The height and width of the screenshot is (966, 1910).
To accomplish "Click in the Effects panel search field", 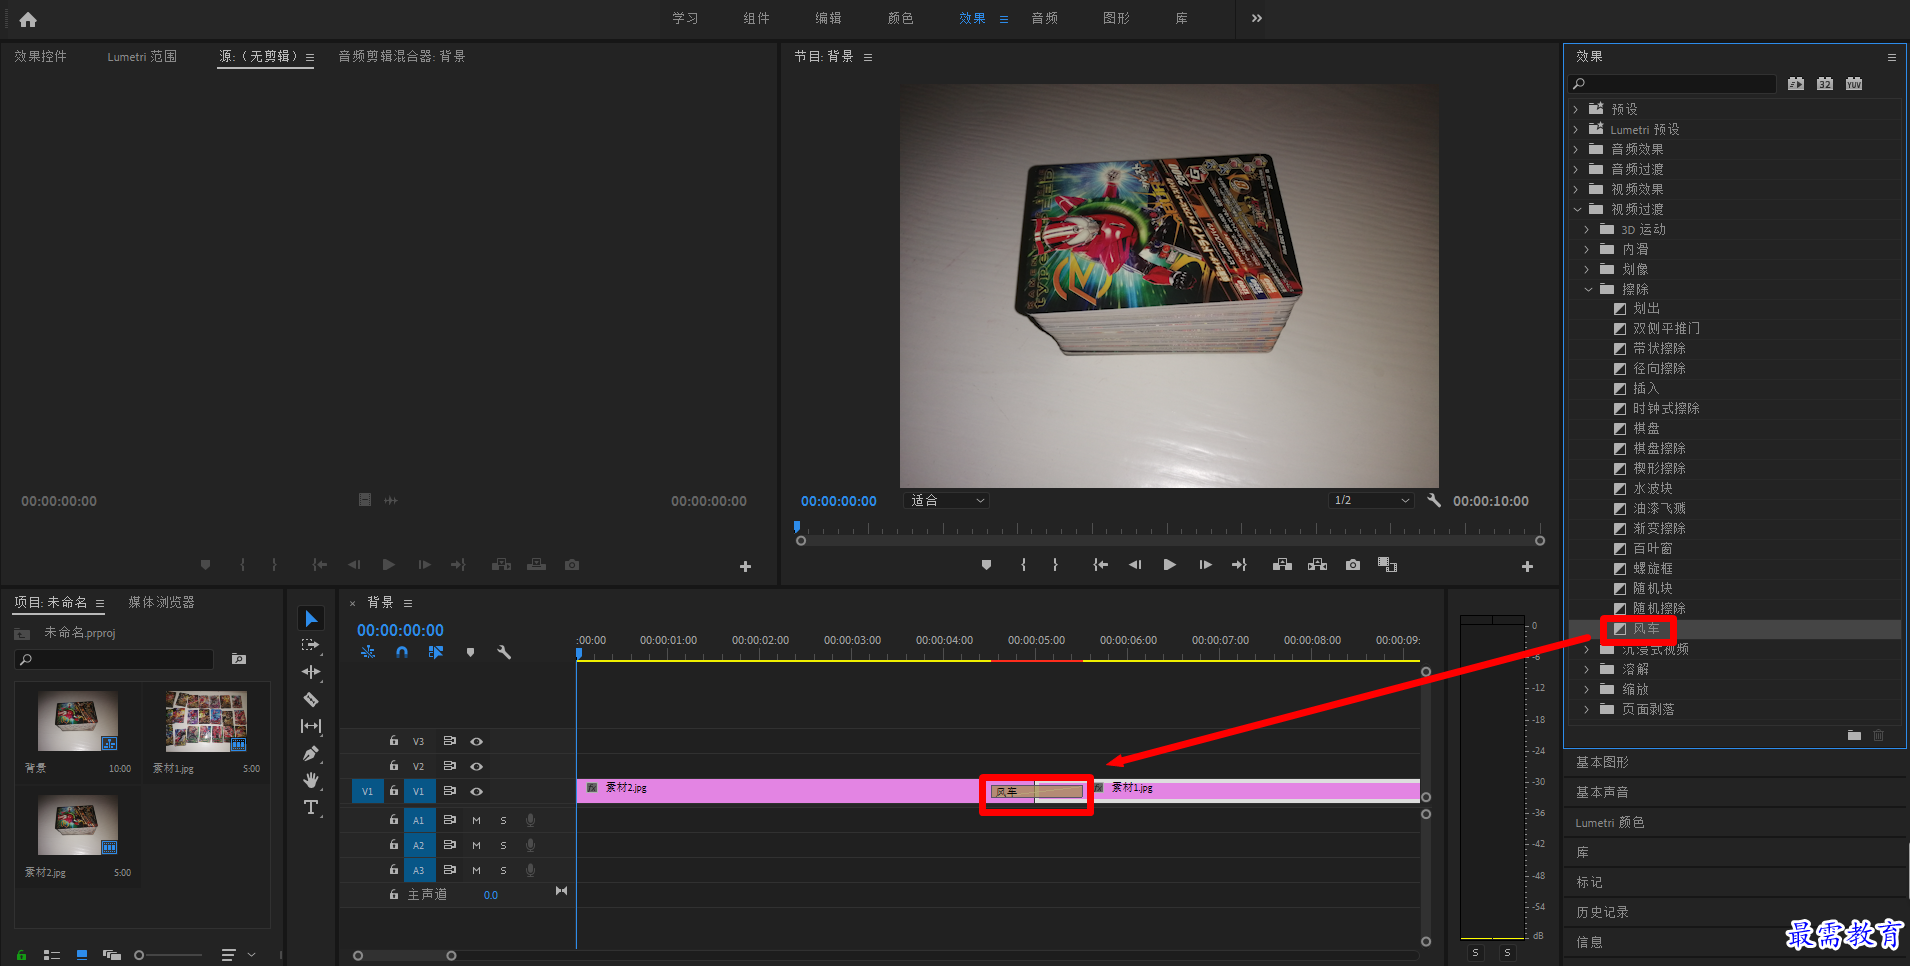I will pyautogui.click(x=1672, y=84).
